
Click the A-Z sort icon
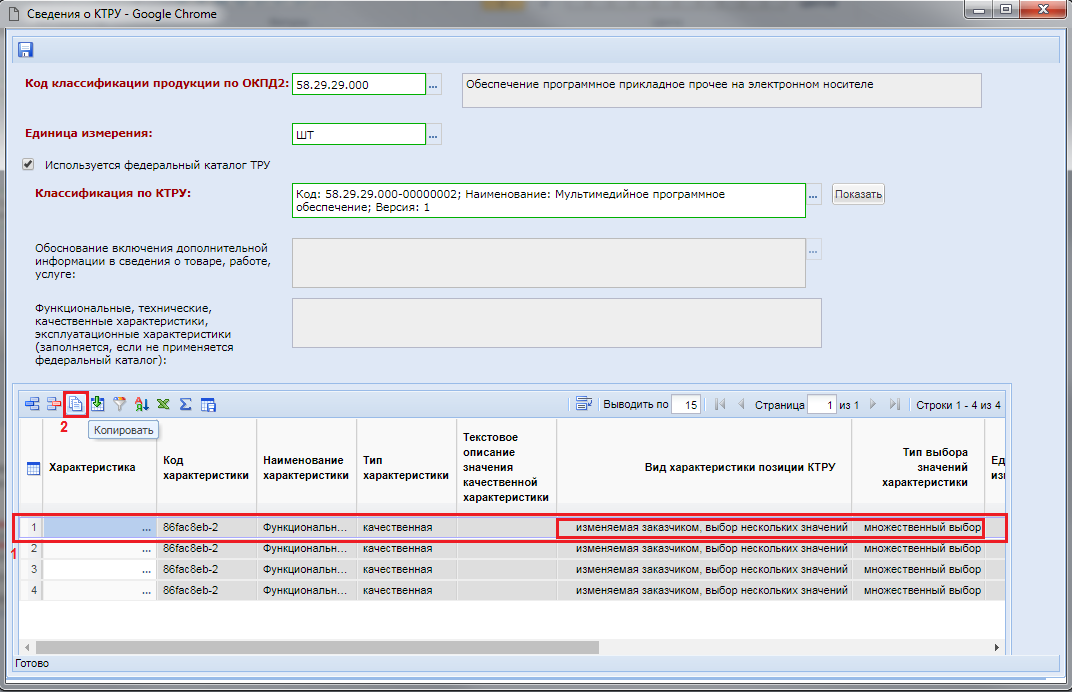[142, 405]
